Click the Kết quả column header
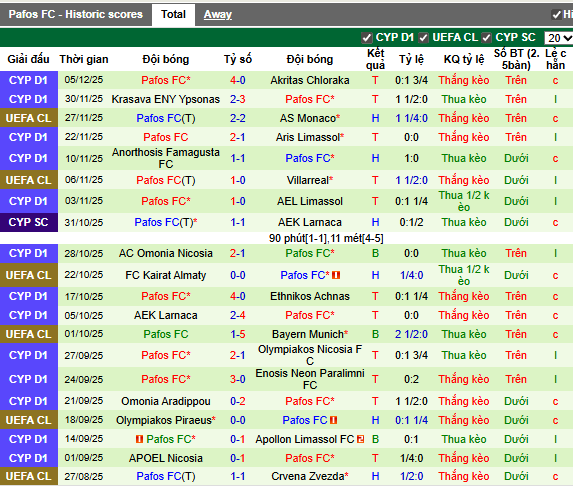573x486 pixels. (x=375, y=59)
